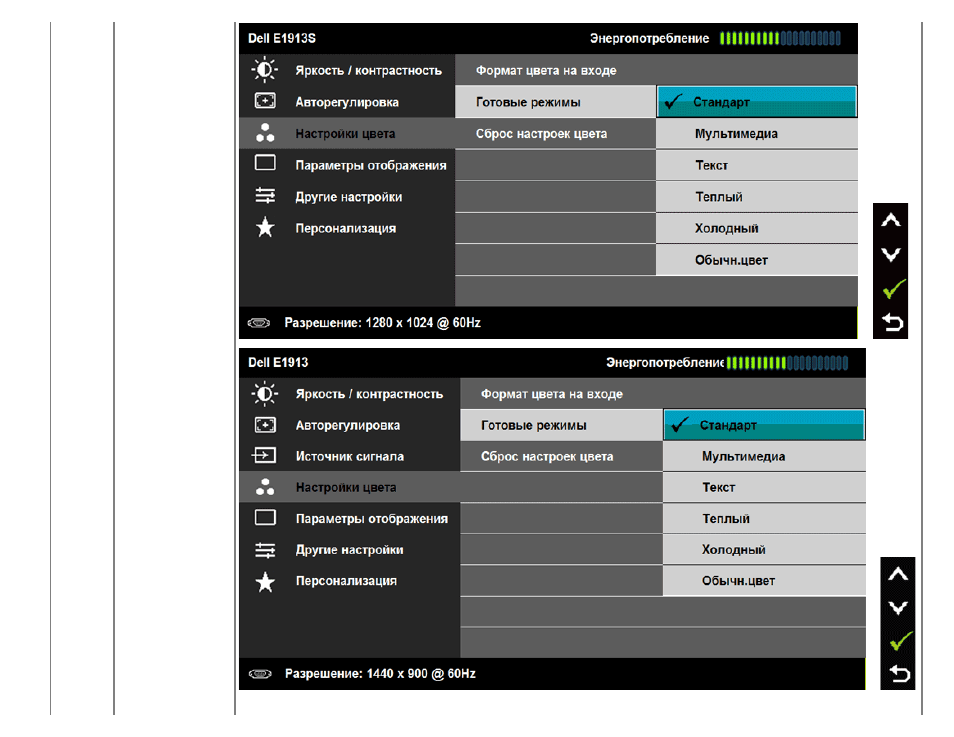954x737 pixels.
Task: Click the Энергопотребление bar in E1913S menu
Action: (780, 38)
